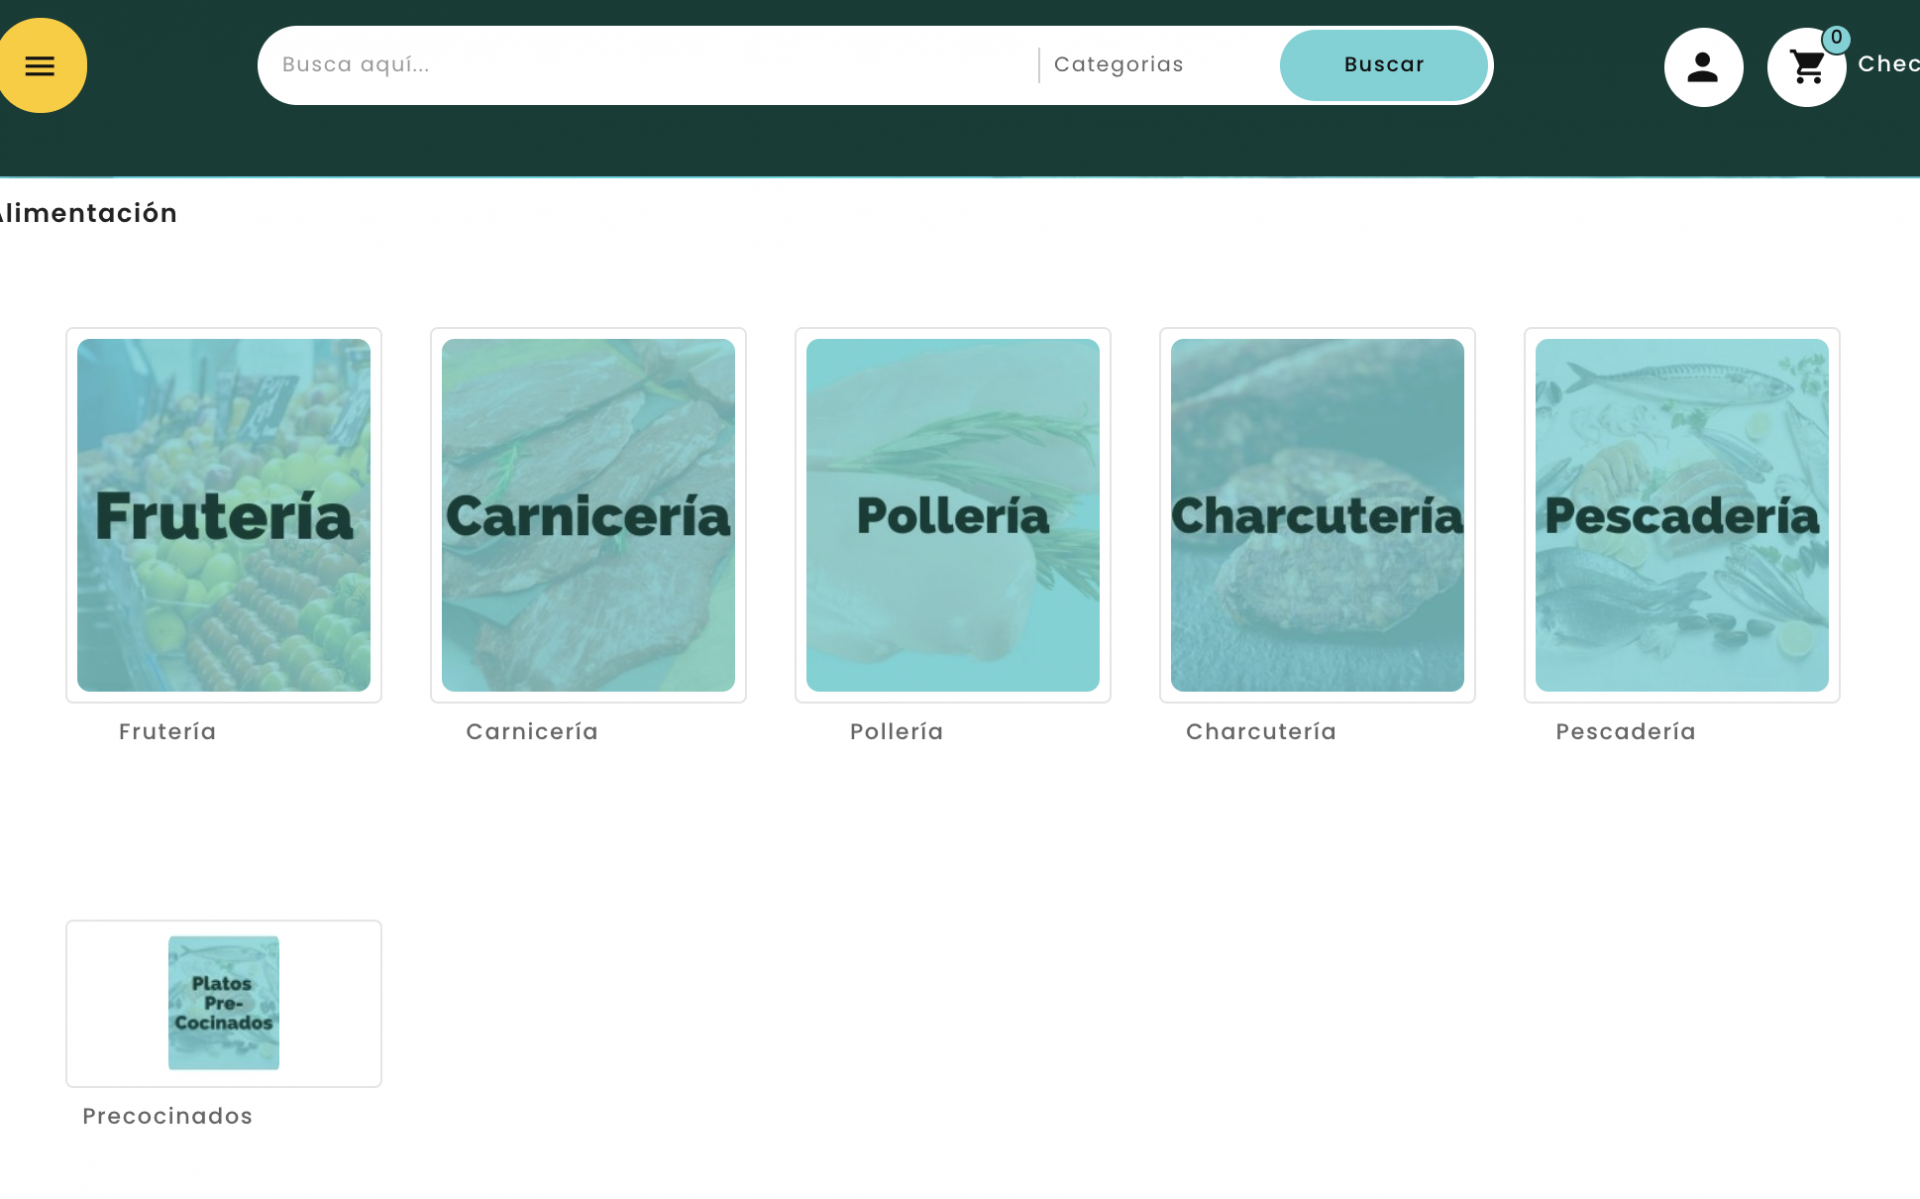Click the Pescadería text label
Screen dimensions: 1920x1199
(1625, 732)
